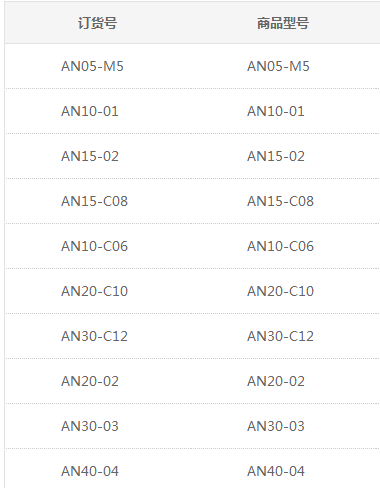Choose order number AN15-C08

point(95,201)
